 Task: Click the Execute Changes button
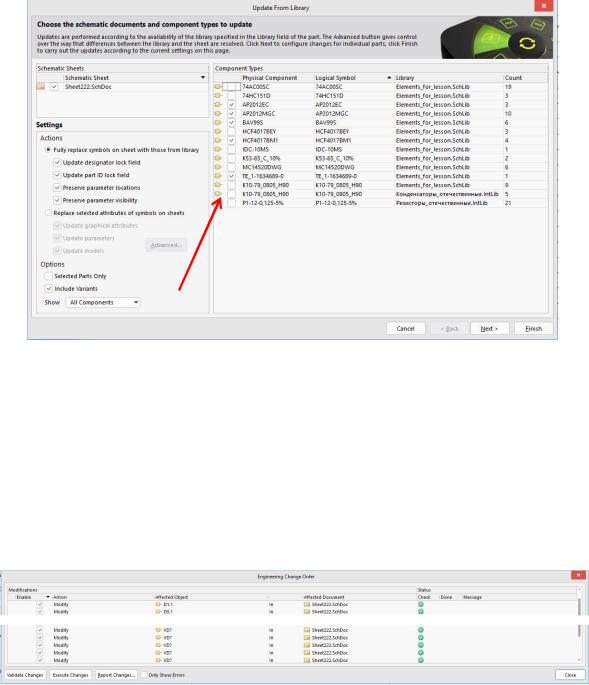(x=70, y=675)
